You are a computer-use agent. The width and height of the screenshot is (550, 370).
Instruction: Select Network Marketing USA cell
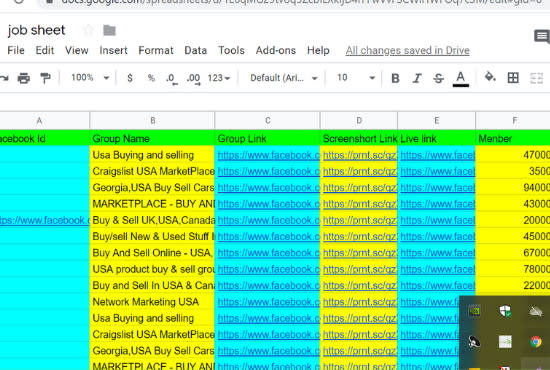pos(152,302)
